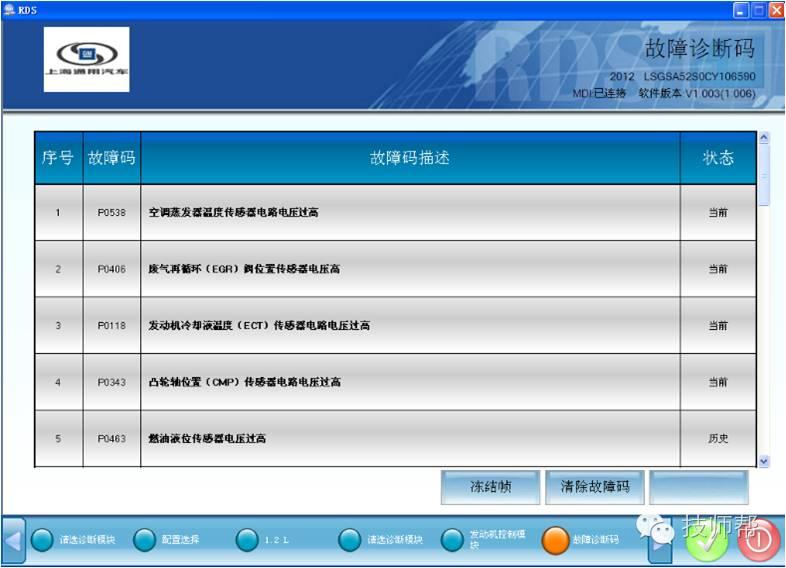786x568 pixels.
Task: Close the RDS window
Action: point(776,10)
